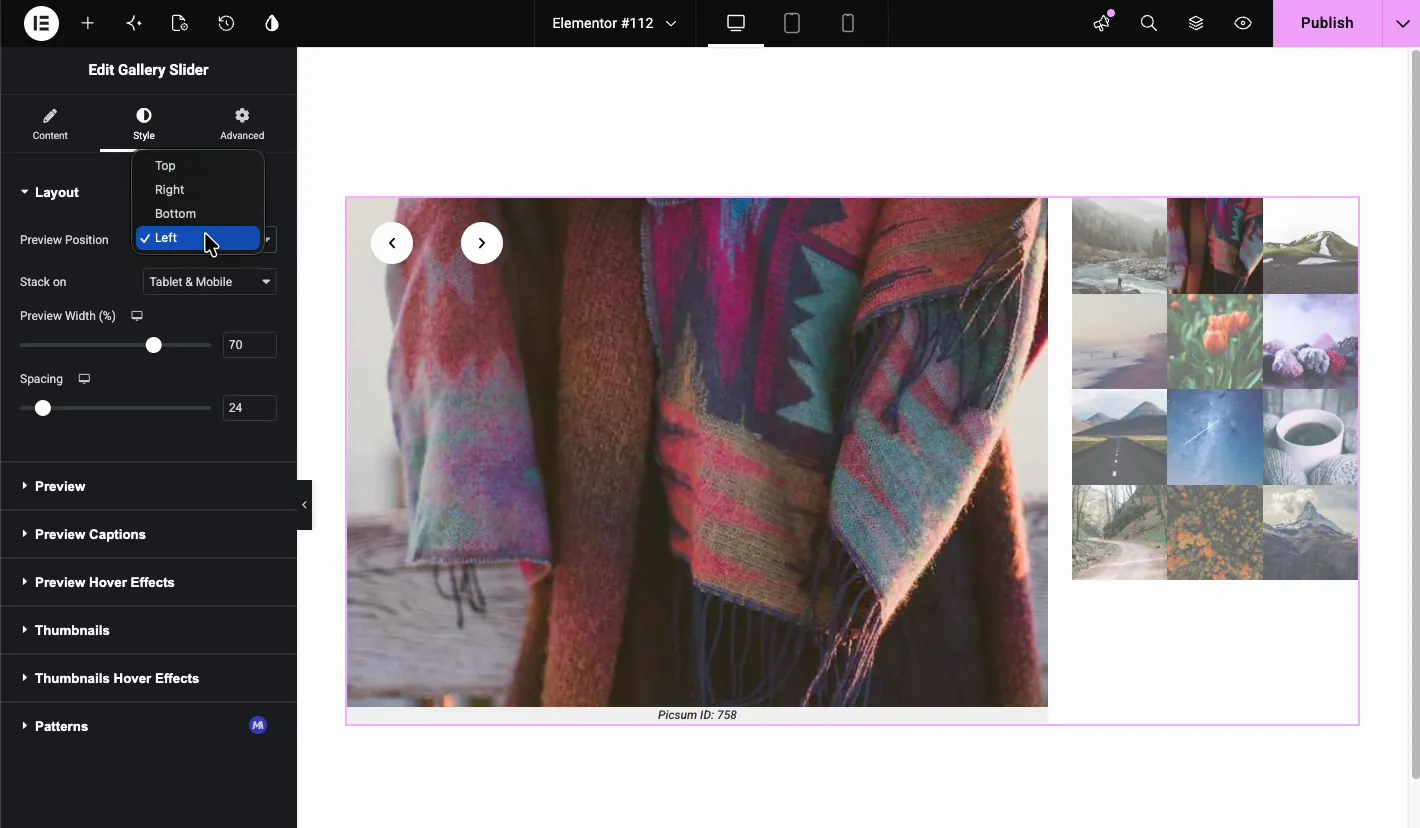Open the Publish options arrow
The height and width of the screenshot is (828, 1420).
(1401, 23)
